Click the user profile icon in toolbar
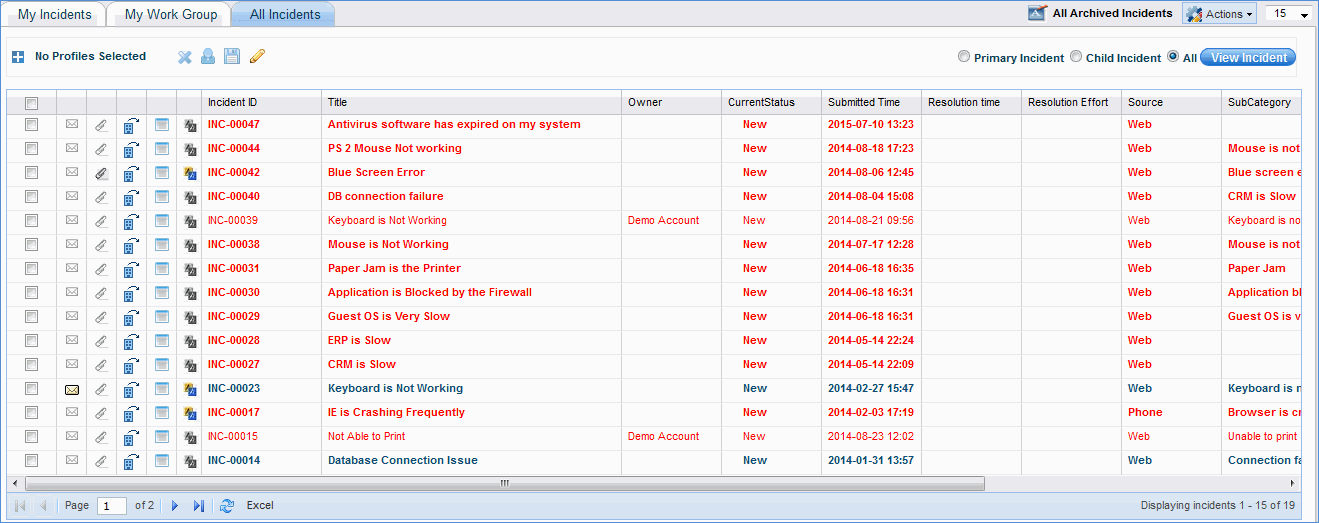The height and width of the screenshot is (523, 1319). 208,57
